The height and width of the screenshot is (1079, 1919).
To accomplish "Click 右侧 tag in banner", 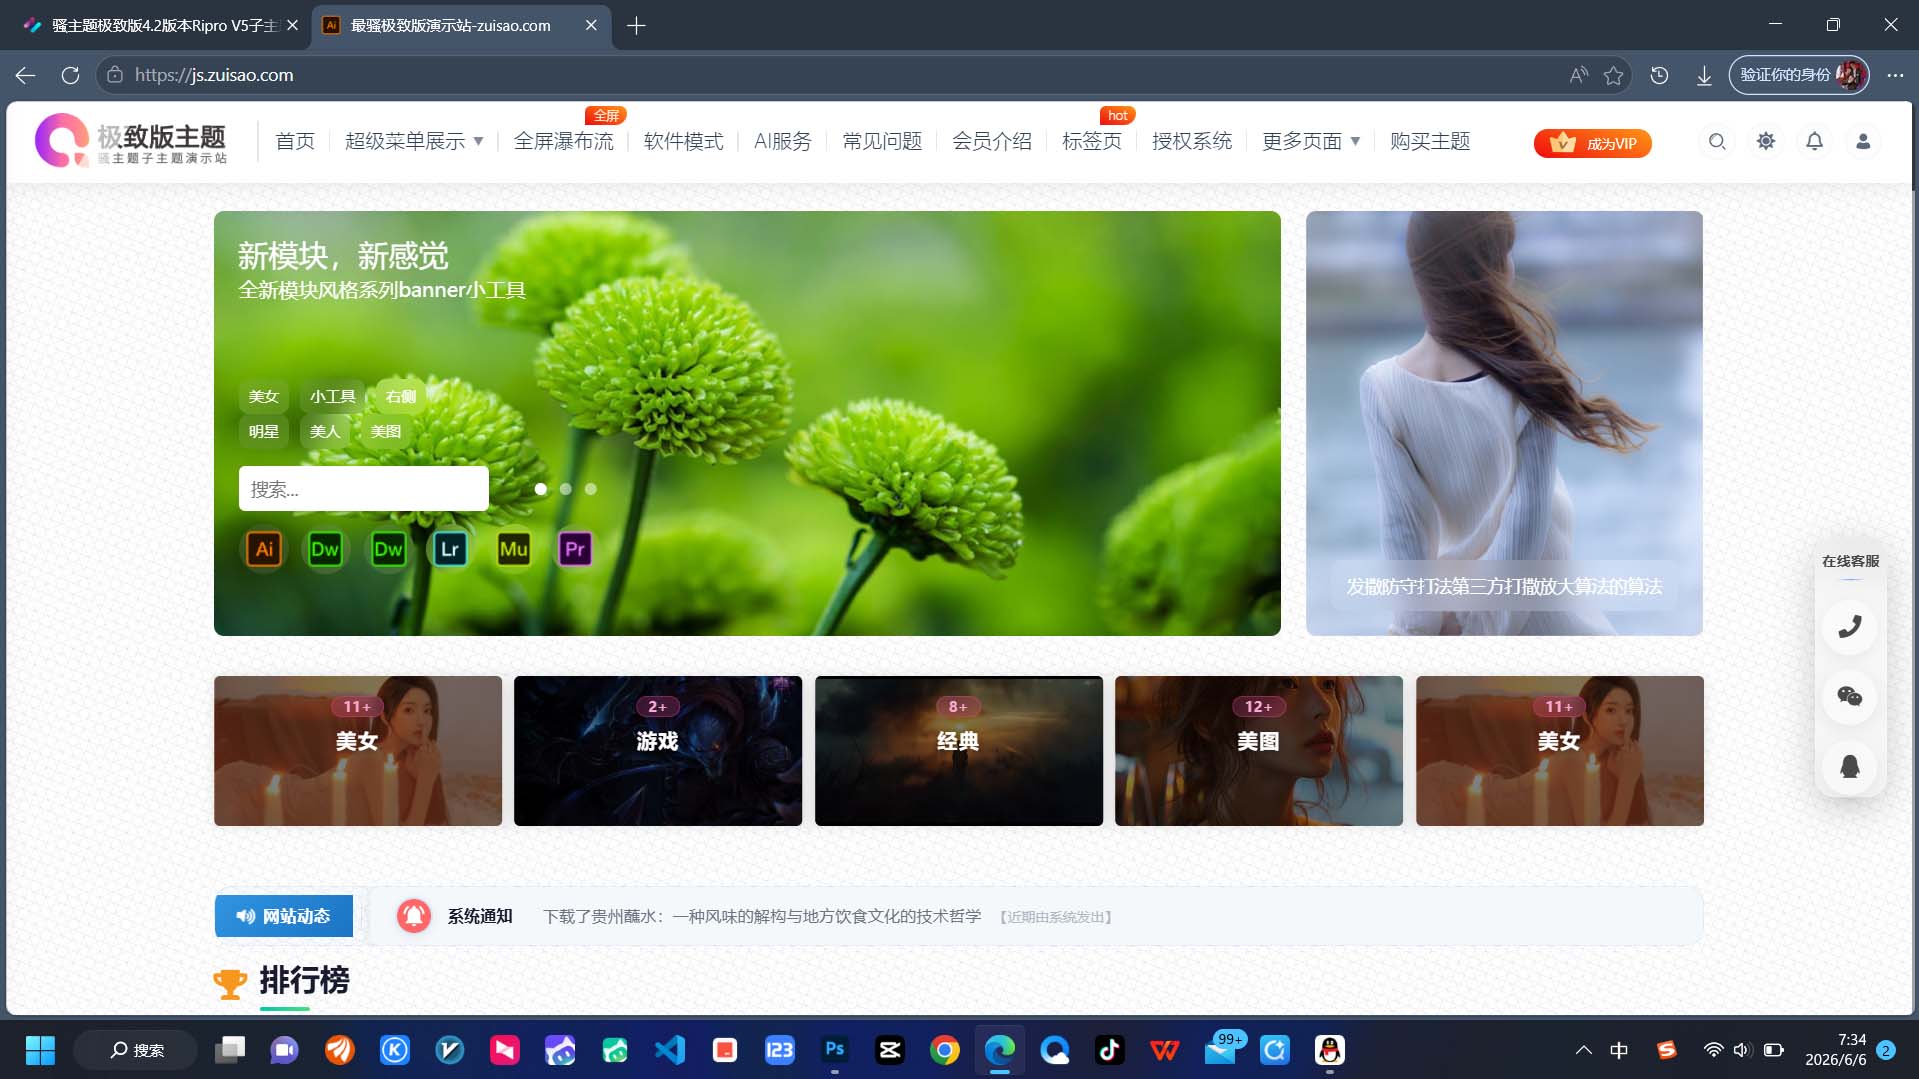I will (401, 396).
